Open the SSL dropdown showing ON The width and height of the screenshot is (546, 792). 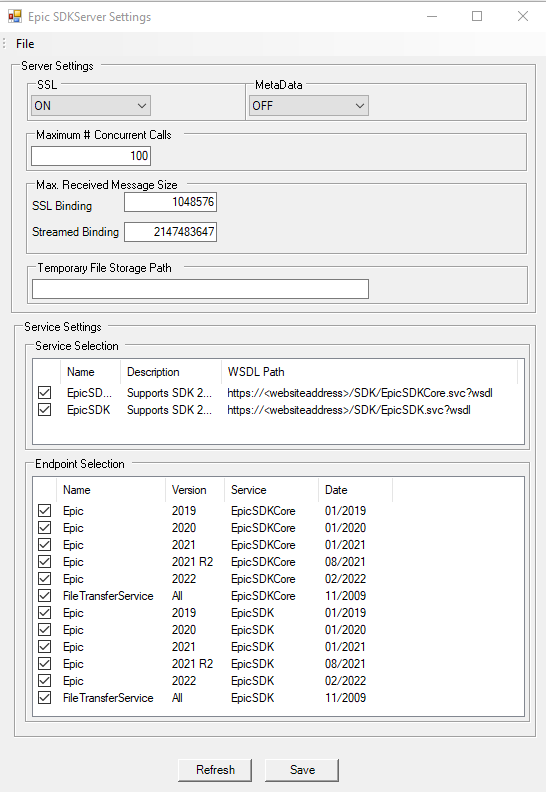91,106
